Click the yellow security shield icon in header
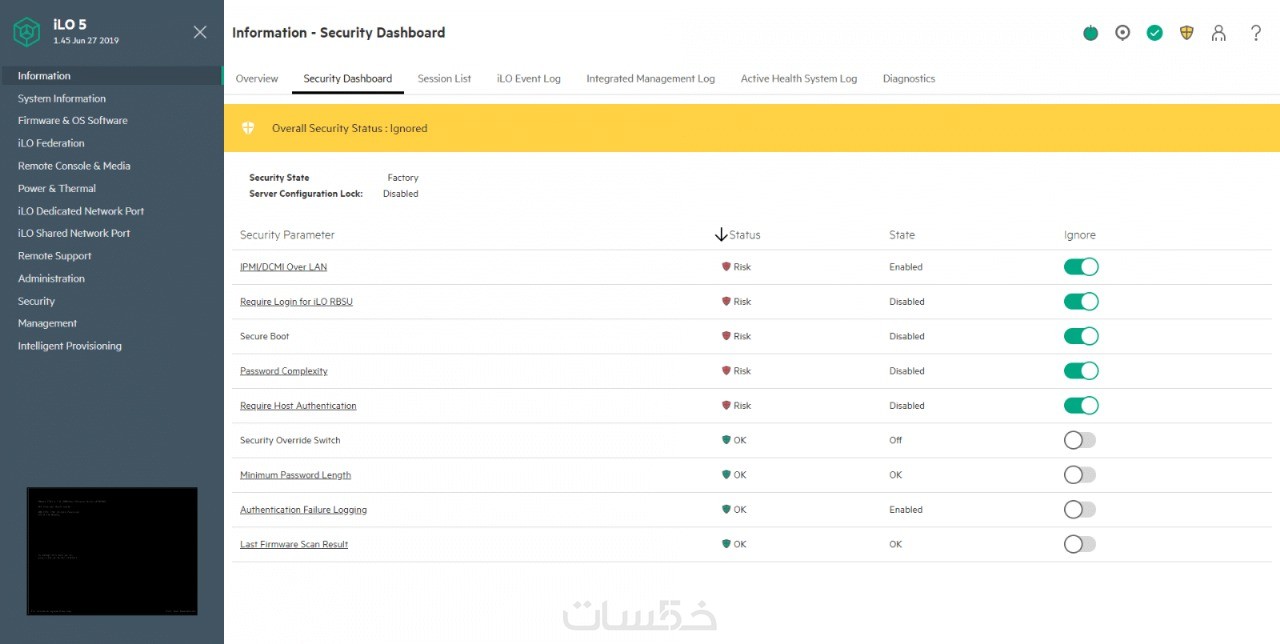This screenshot has width=1280, height=644. click(x=1186, y=33)
